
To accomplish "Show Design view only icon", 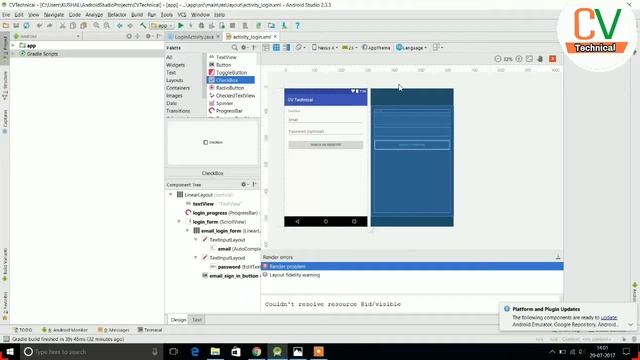I will point(266,47).
